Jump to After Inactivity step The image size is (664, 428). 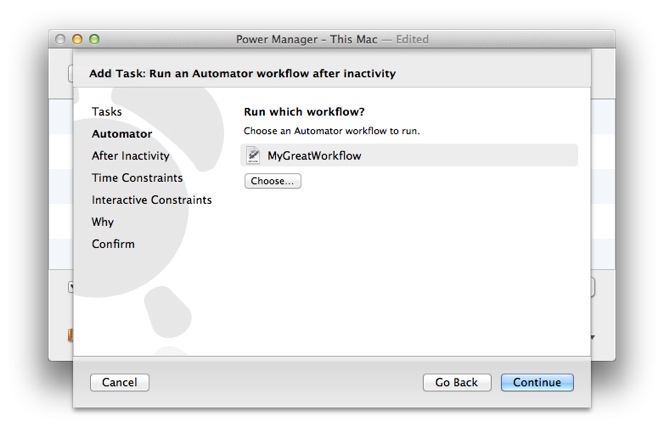tap(130, 156)
